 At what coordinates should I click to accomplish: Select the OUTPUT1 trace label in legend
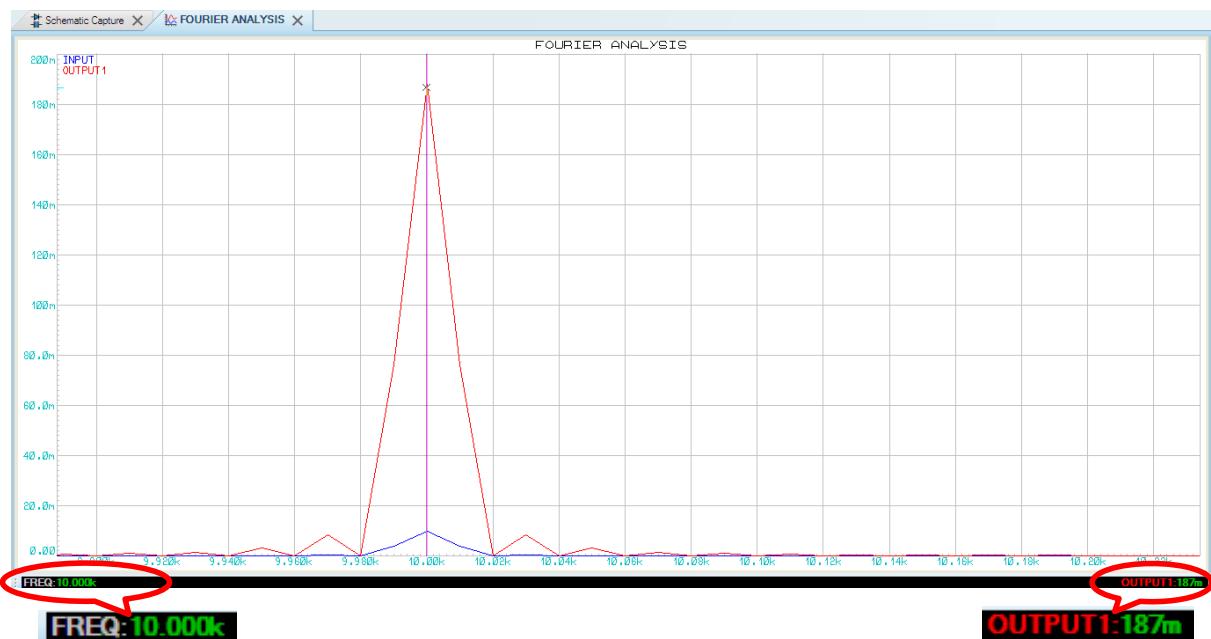(82, 70)
